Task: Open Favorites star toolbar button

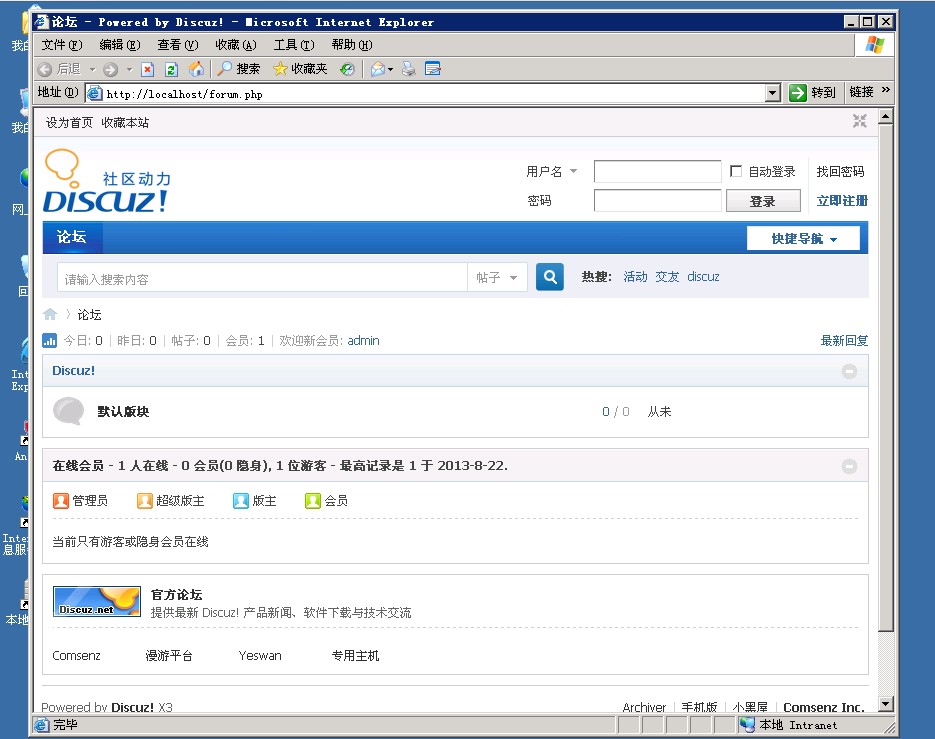Action: (x=300, y=69)
